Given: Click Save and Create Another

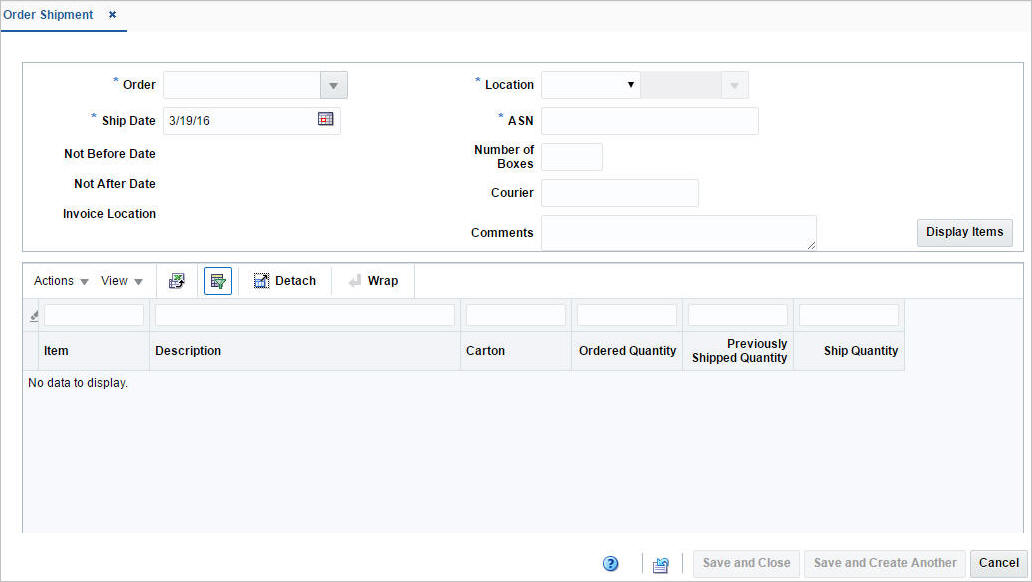Looking at the screenshot, I should point(884,563).
